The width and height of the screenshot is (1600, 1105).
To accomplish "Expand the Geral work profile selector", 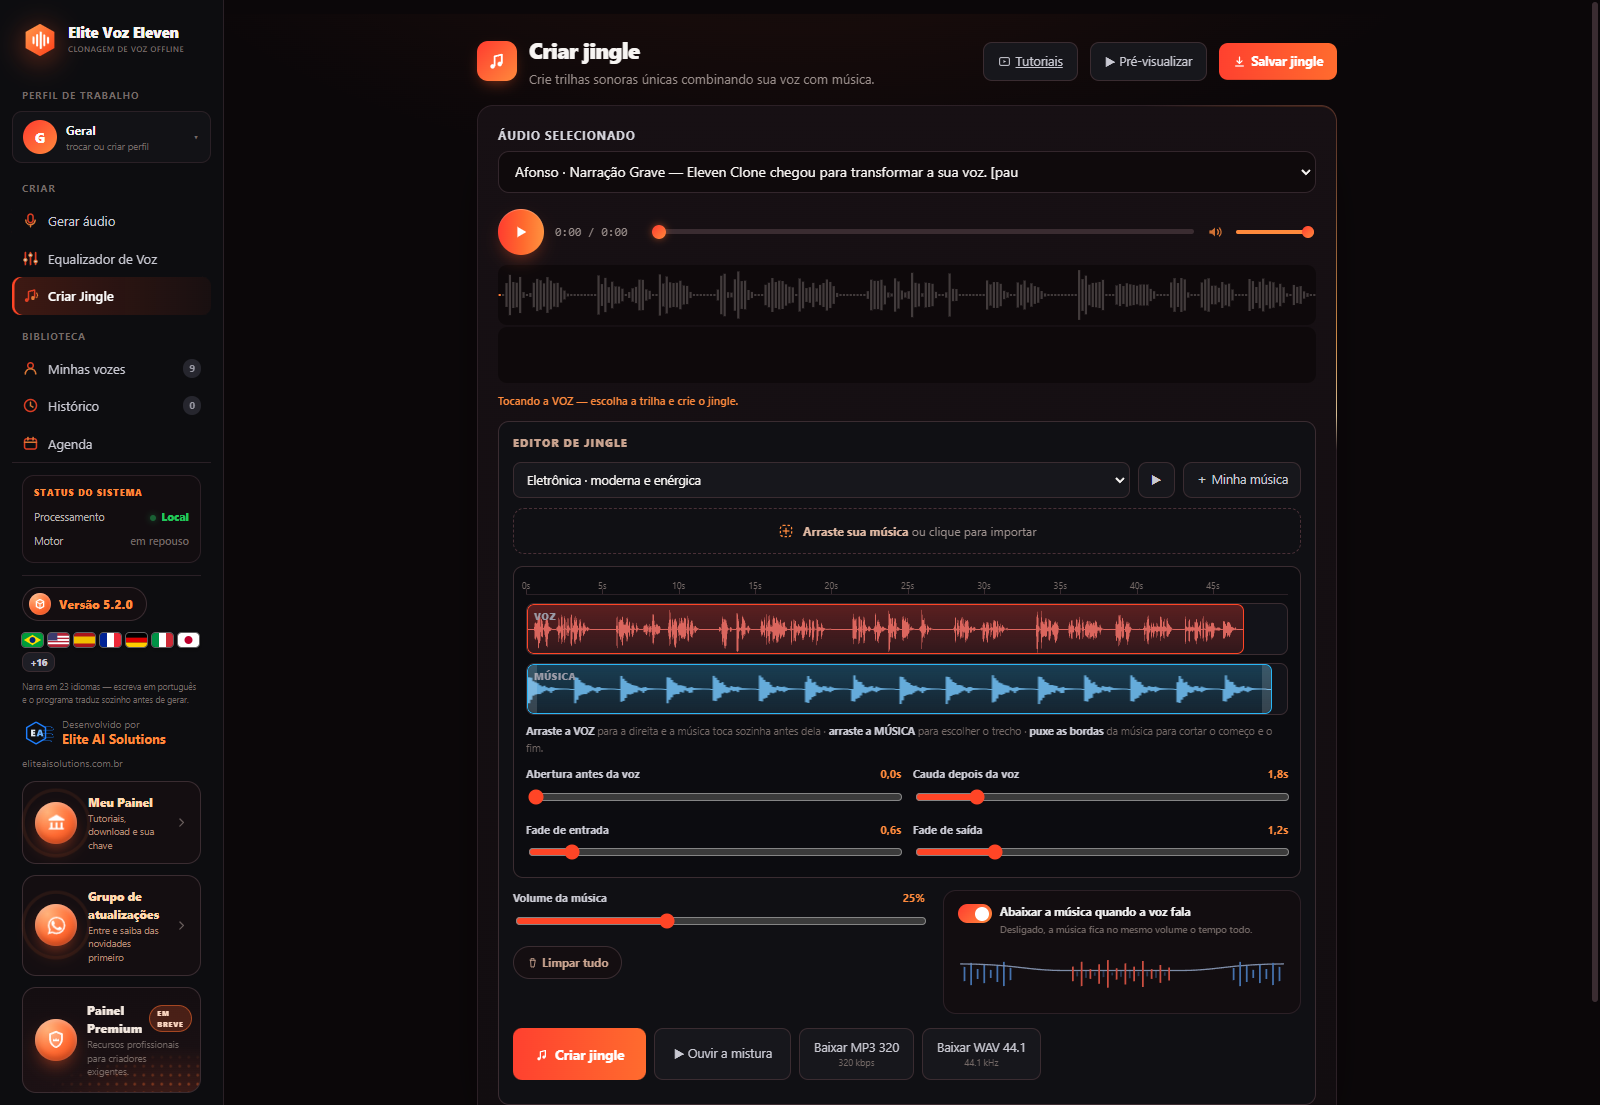I will pyautogui.click(x=111, y=137).
